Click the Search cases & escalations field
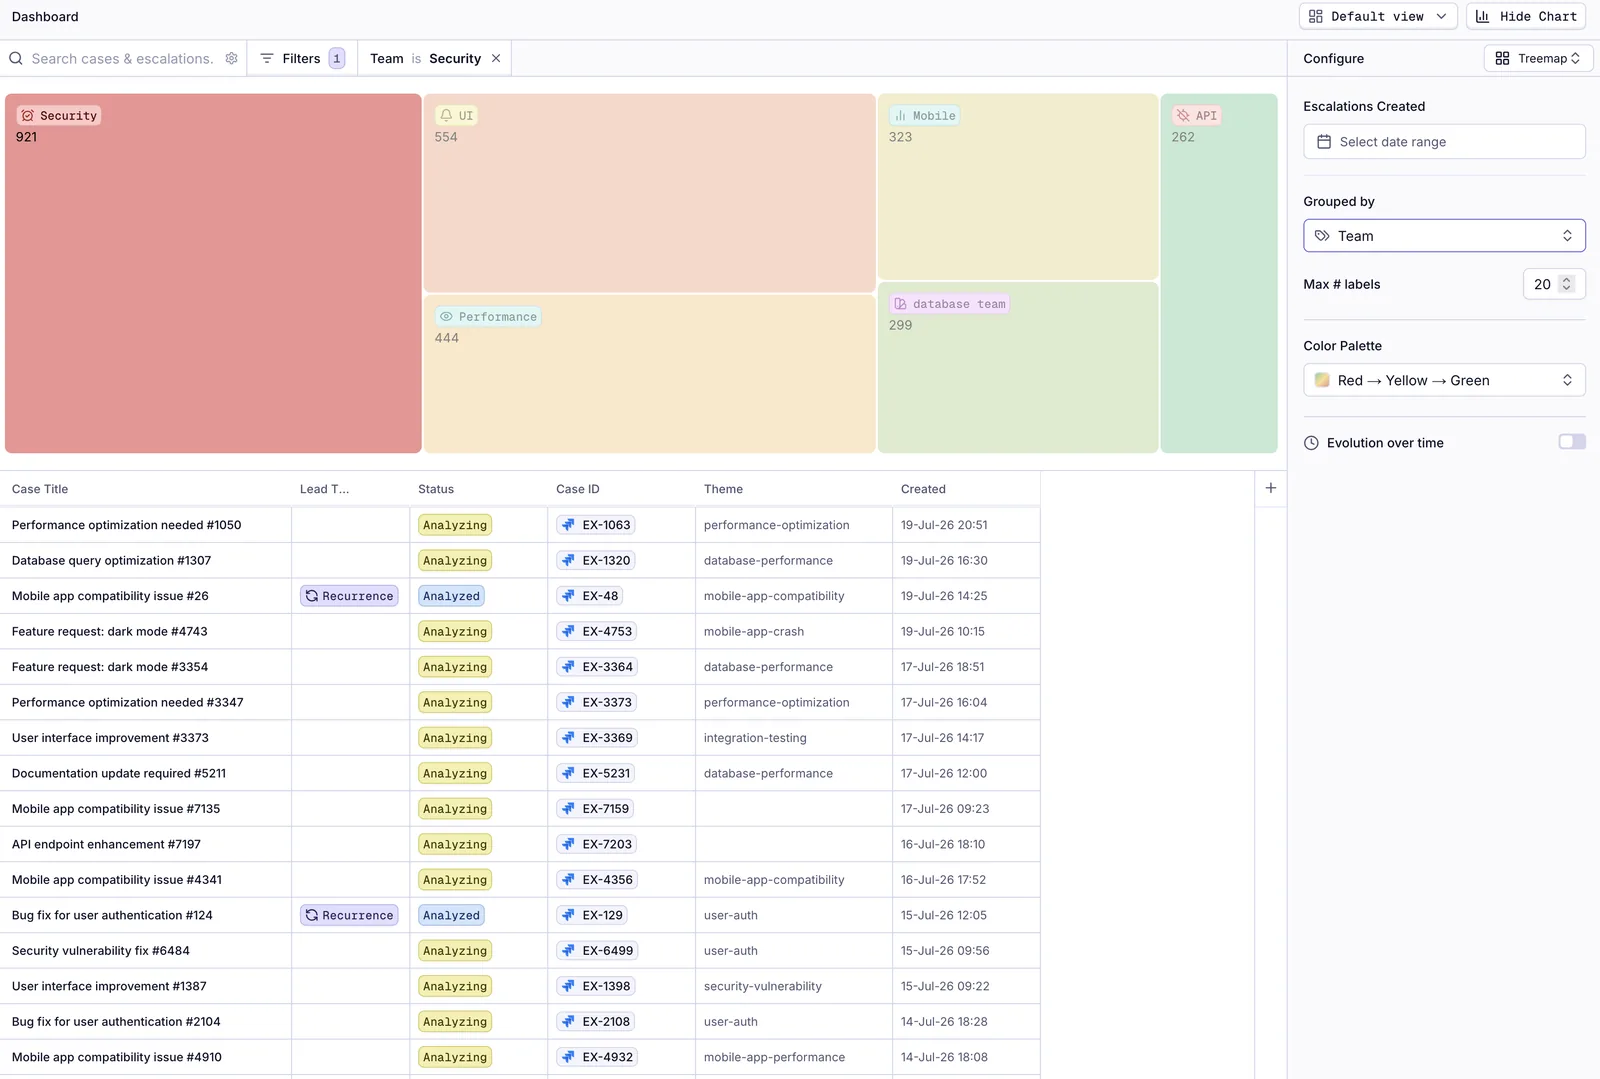Image resolution: width=1600 pixels, height=1079 pixels. 122,58
